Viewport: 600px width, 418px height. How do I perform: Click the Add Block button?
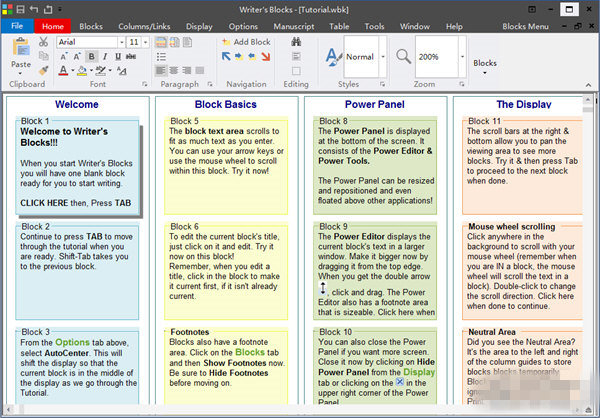click(246, 42)
